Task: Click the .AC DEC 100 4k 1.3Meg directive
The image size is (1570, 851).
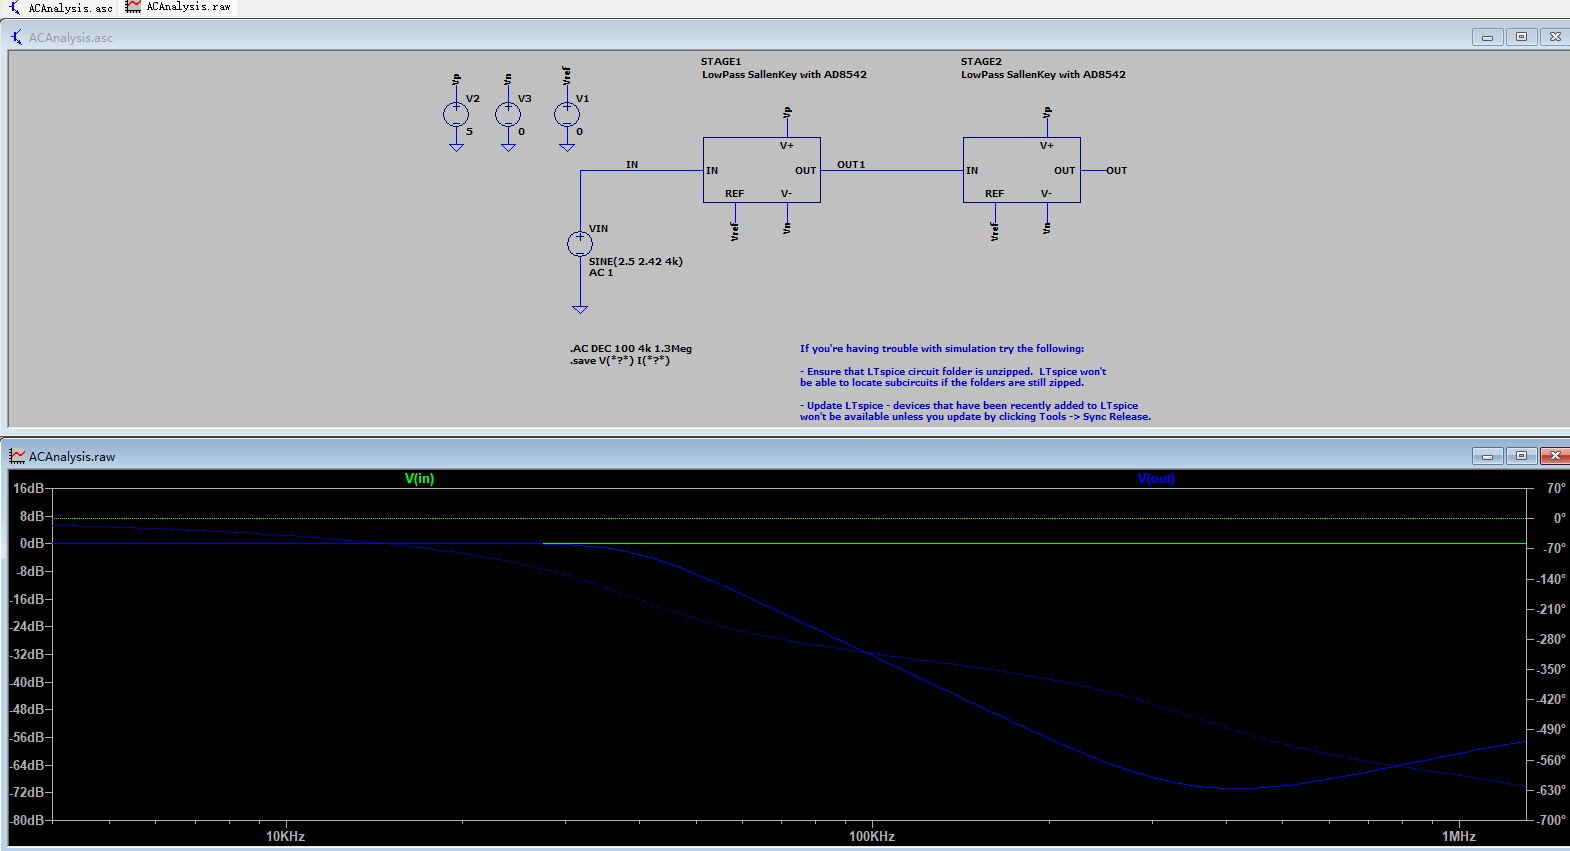Action: tap(631, 349)
